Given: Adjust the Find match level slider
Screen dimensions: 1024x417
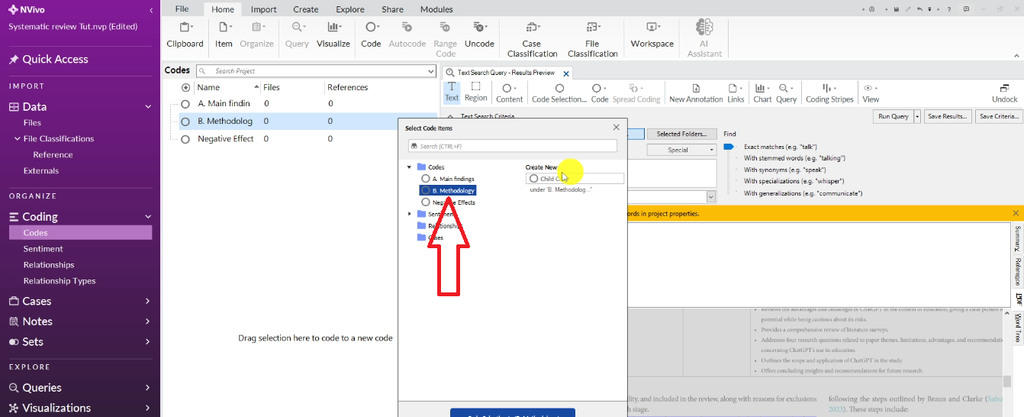Looking at the screenshot, I should [x=729, y=147].
